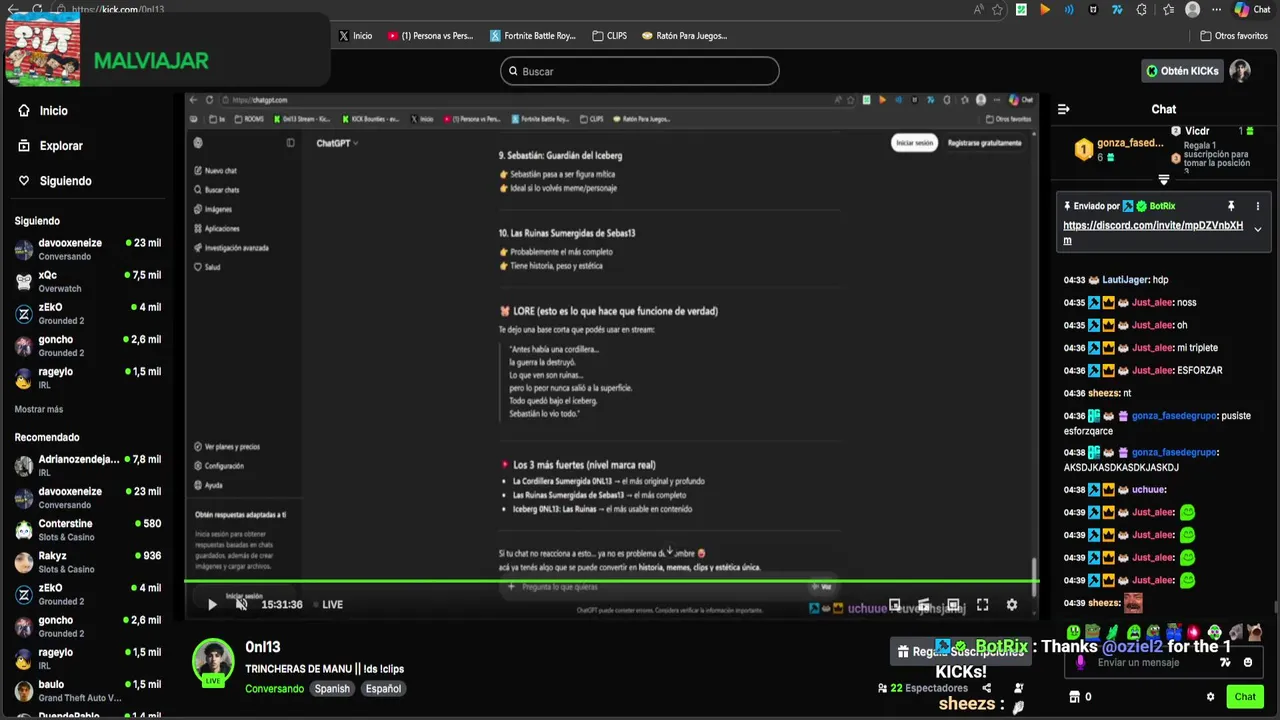Open pinned message options menu
The width and height of the screenshot is (1280, 720).
pos(1258,206)
